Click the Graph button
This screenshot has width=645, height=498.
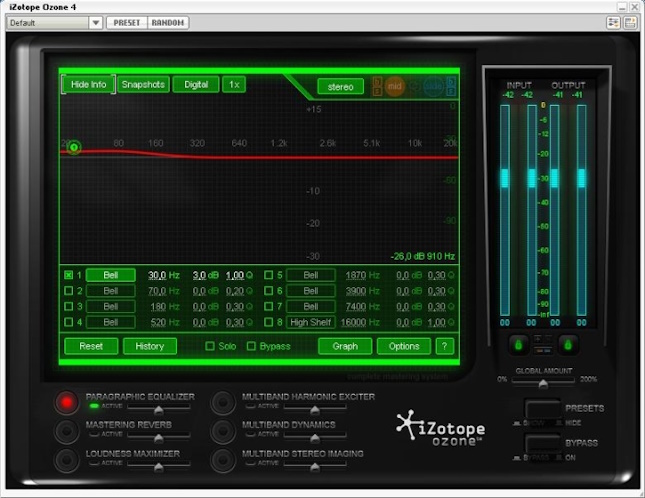[345, 346]
